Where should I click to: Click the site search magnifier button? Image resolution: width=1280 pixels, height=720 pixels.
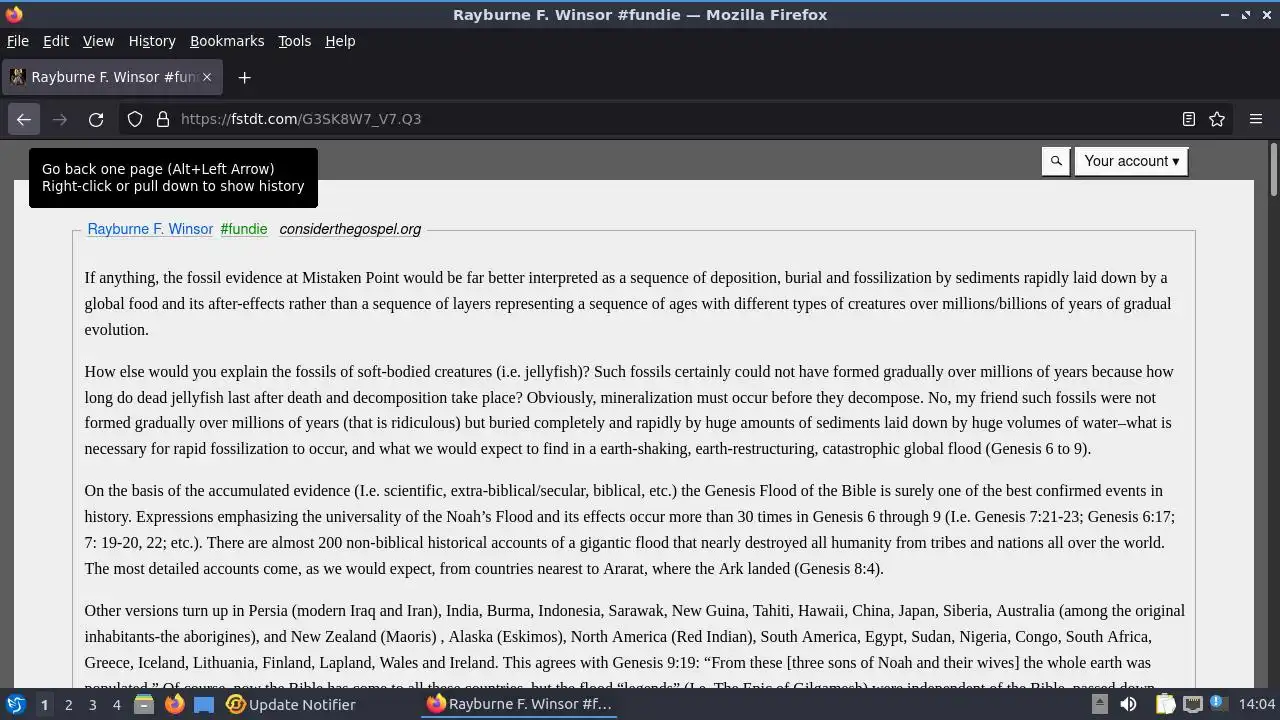pos(1056,161)
